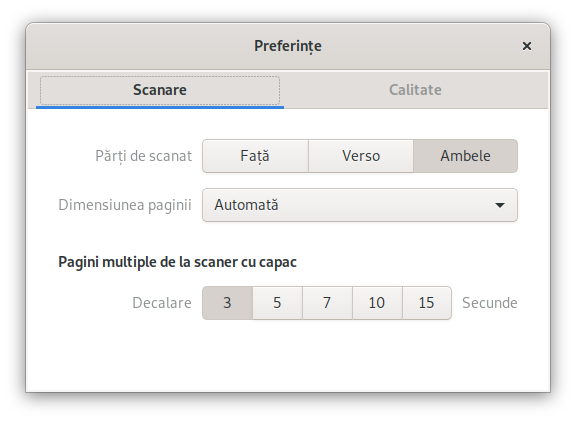The image size is (576, 421).
Task: Set delay to 3 seconds
Action: (227, 303)
